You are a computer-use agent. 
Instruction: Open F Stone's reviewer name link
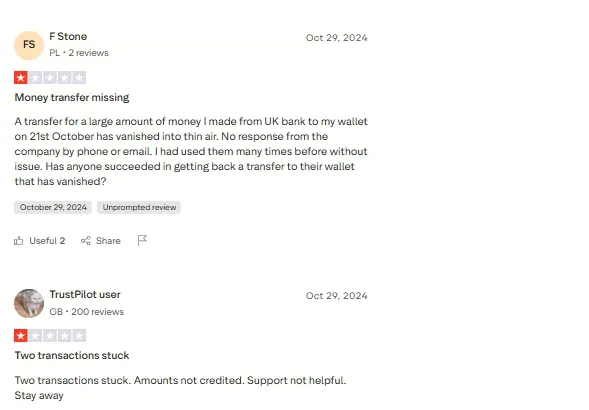68,36
